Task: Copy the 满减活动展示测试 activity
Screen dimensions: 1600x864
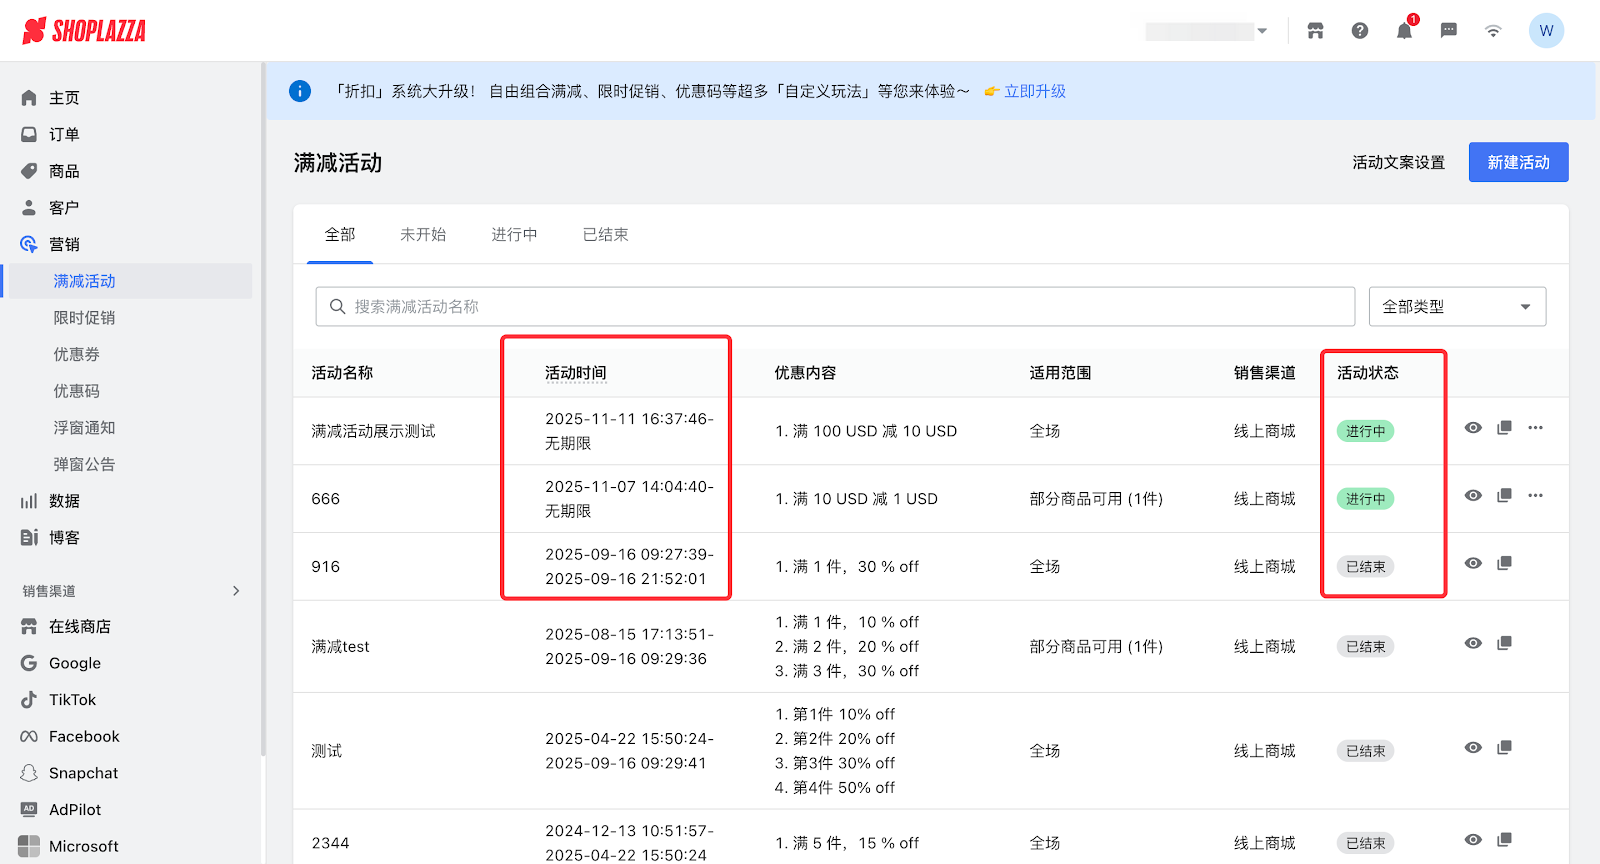Action: 1504,428
